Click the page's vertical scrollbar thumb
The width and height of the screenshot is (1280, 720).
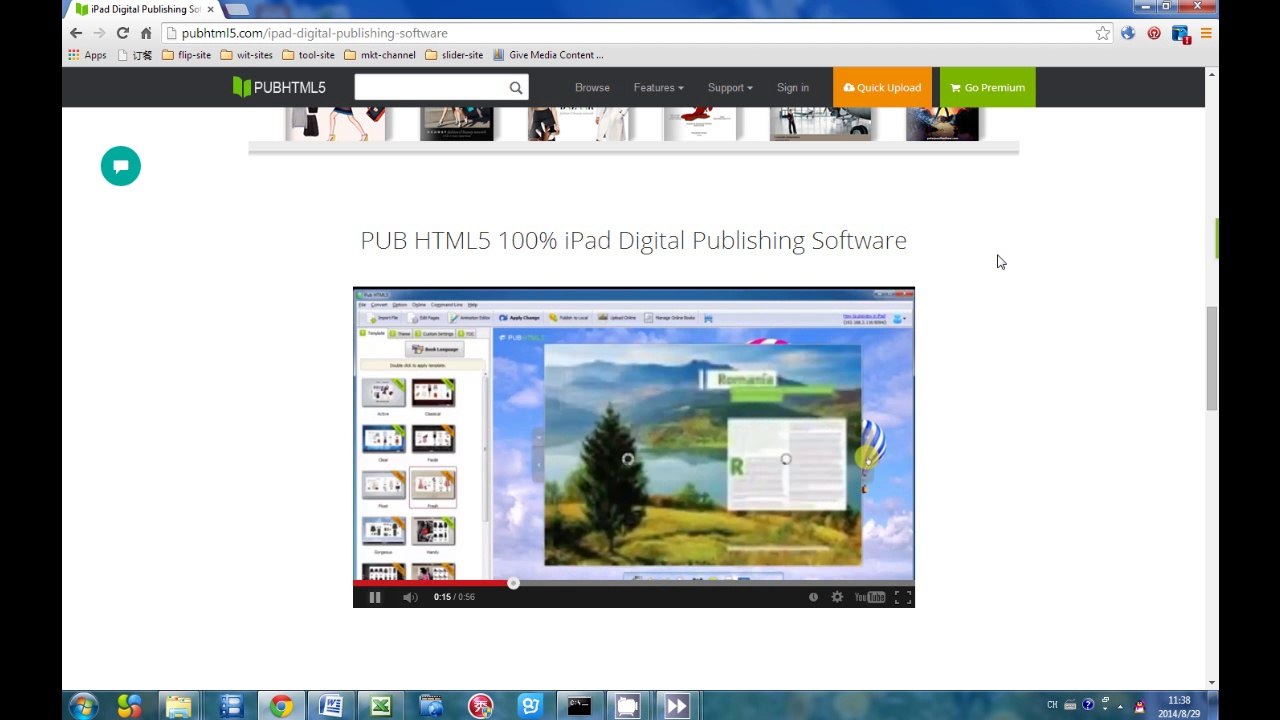(1212, 358)
